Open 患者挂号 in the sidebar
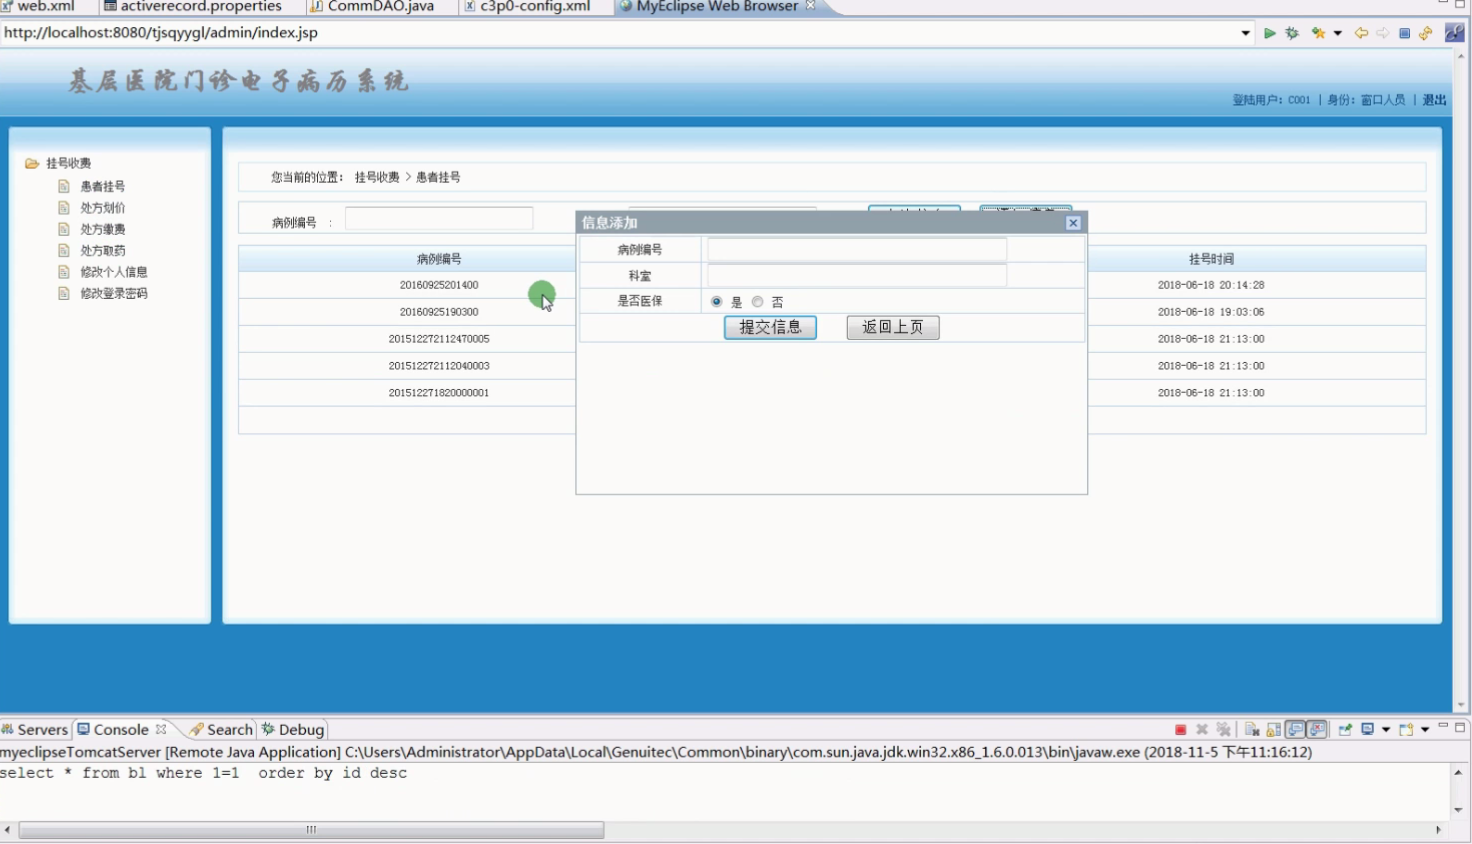Image resolution: width=1472 pixels, height=844 pixels. (x=102, y=186)
